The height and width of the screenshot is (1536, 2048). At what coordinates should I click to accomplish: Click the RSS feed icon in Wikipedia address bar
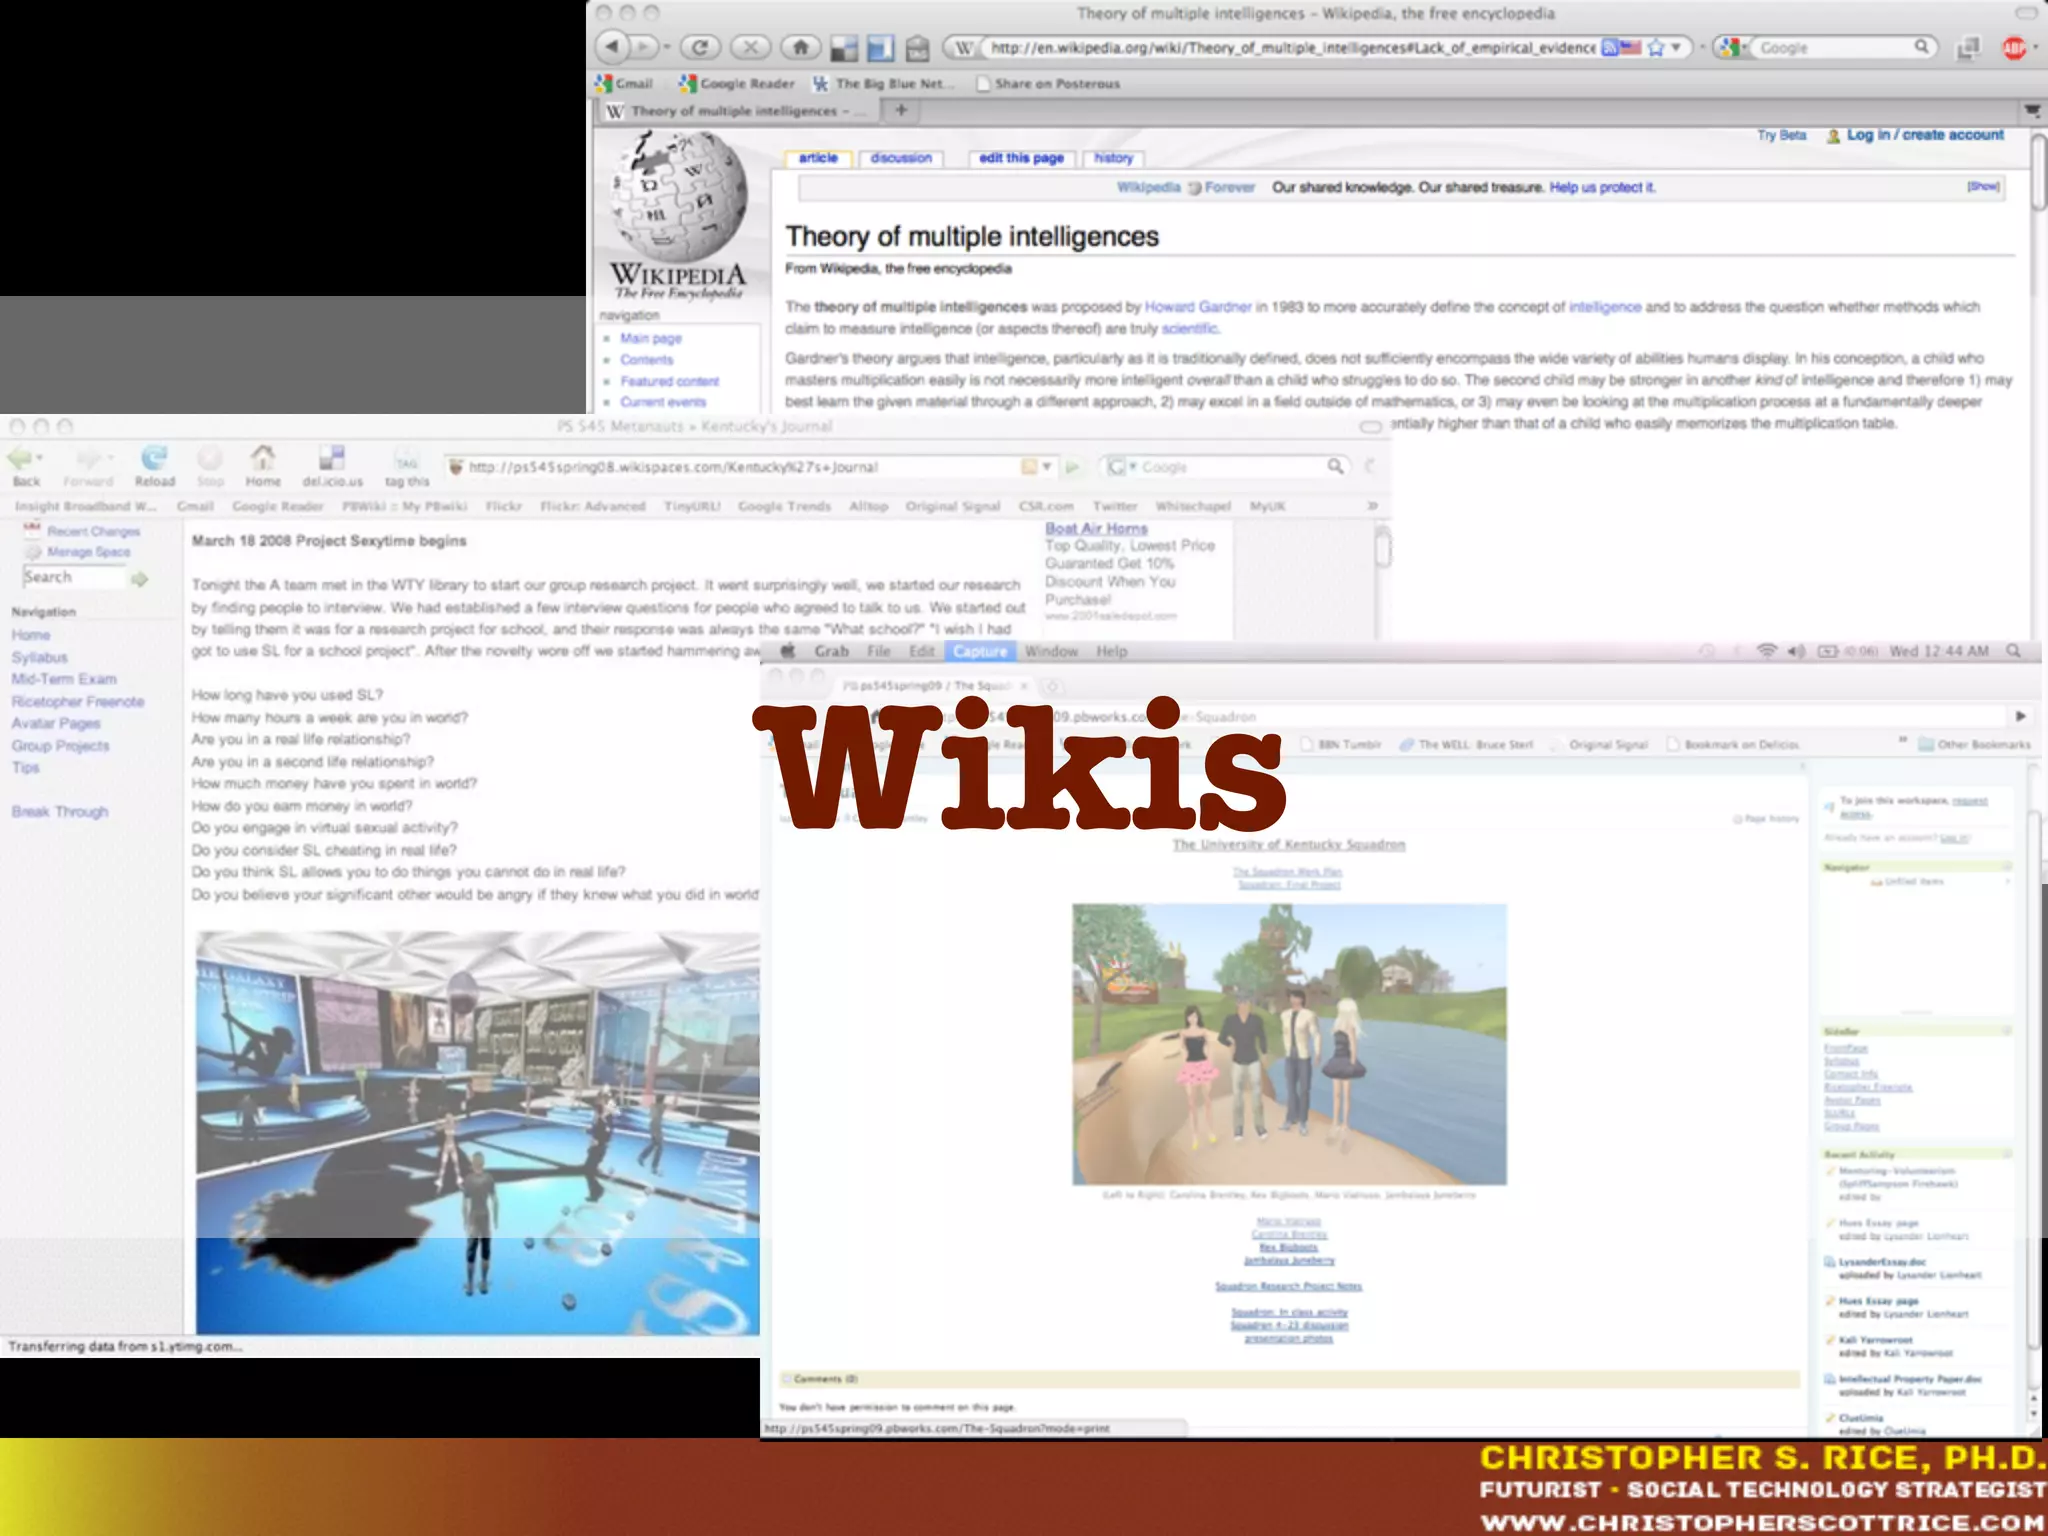[1609, 47]
